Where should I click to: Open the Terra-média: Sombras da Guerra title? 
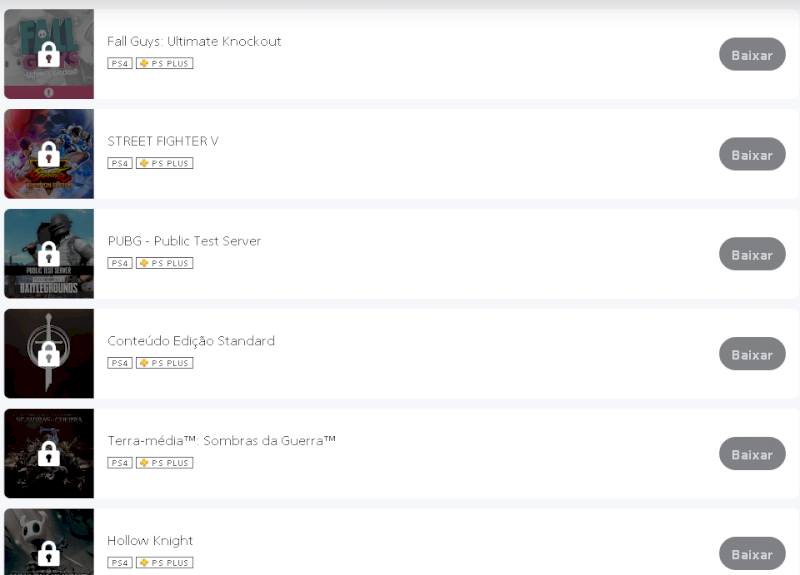(x=221, y=441)
